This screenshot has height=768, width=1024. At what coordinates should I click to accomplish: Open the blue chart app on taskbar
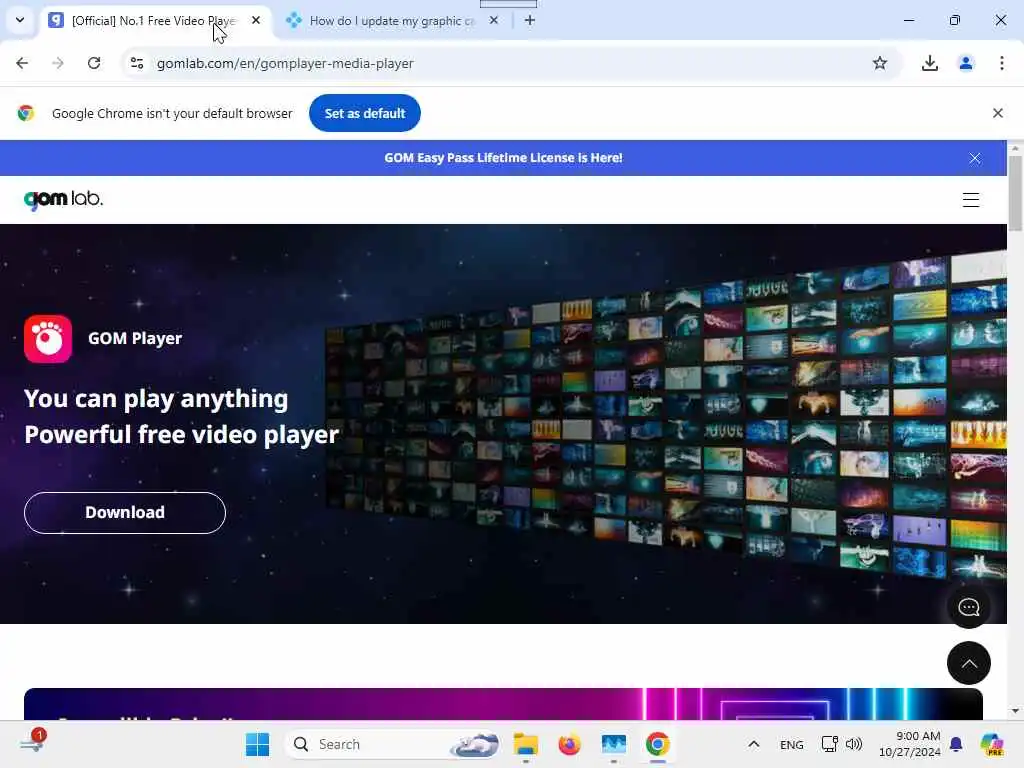point(613,744)
